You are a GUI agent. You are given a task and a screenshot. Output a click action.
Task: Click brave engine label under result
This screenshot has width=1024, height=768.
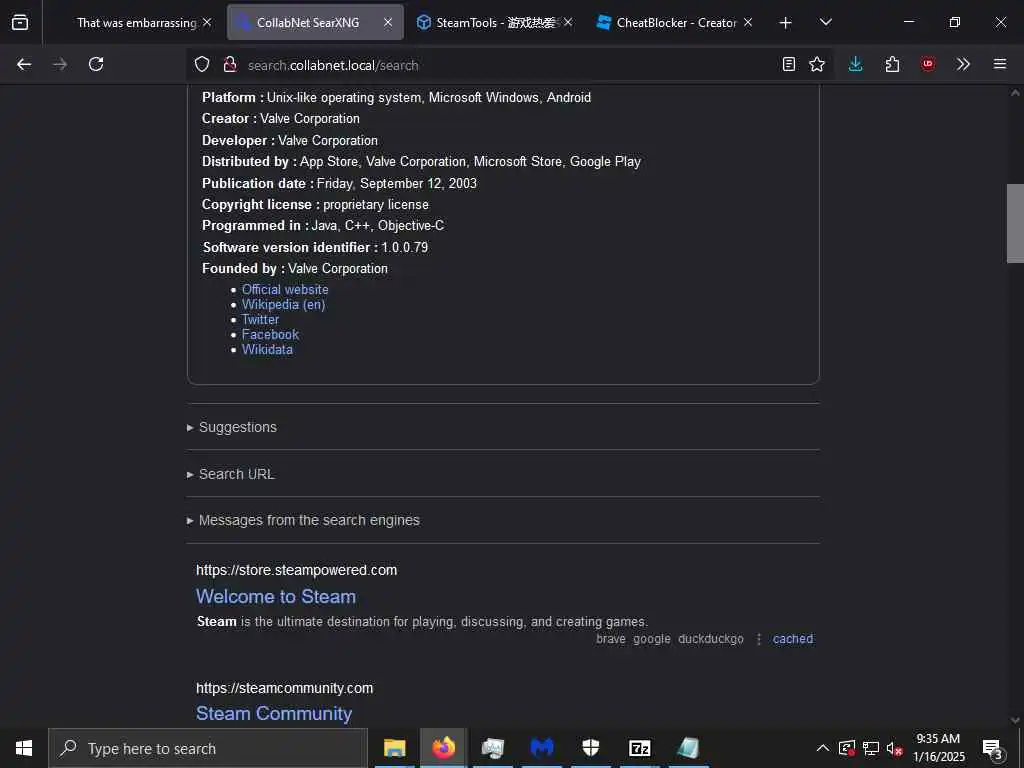(611, 639)
